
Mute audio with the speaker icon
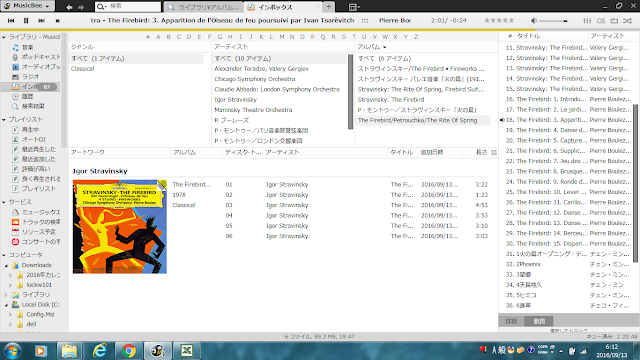(534, 20)
